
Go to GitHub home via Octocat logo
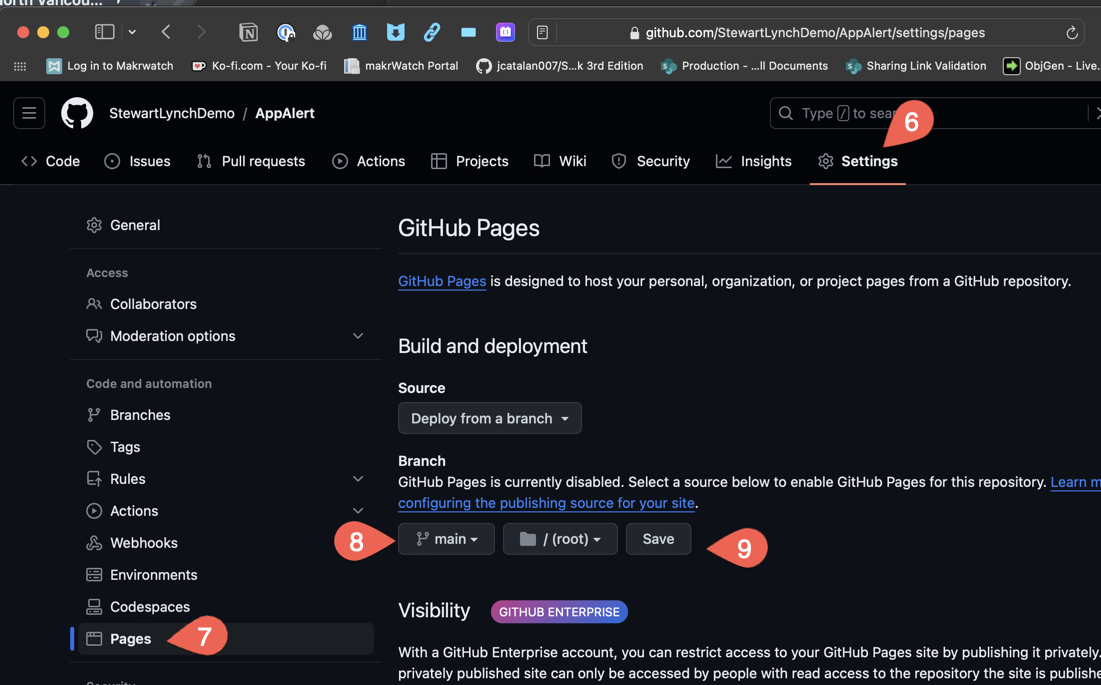tap(77, 113)
